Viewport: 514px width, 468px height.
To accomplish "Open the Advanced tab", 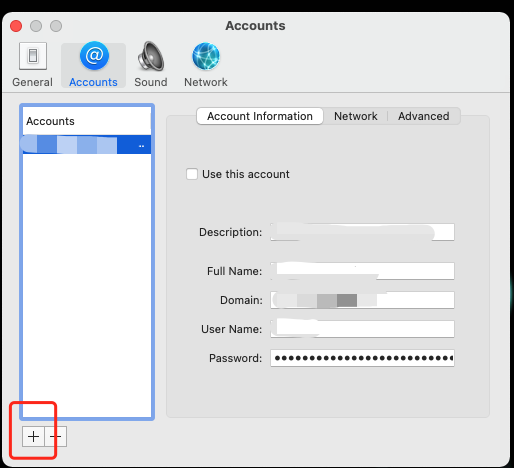I will (x=424, y=116).
